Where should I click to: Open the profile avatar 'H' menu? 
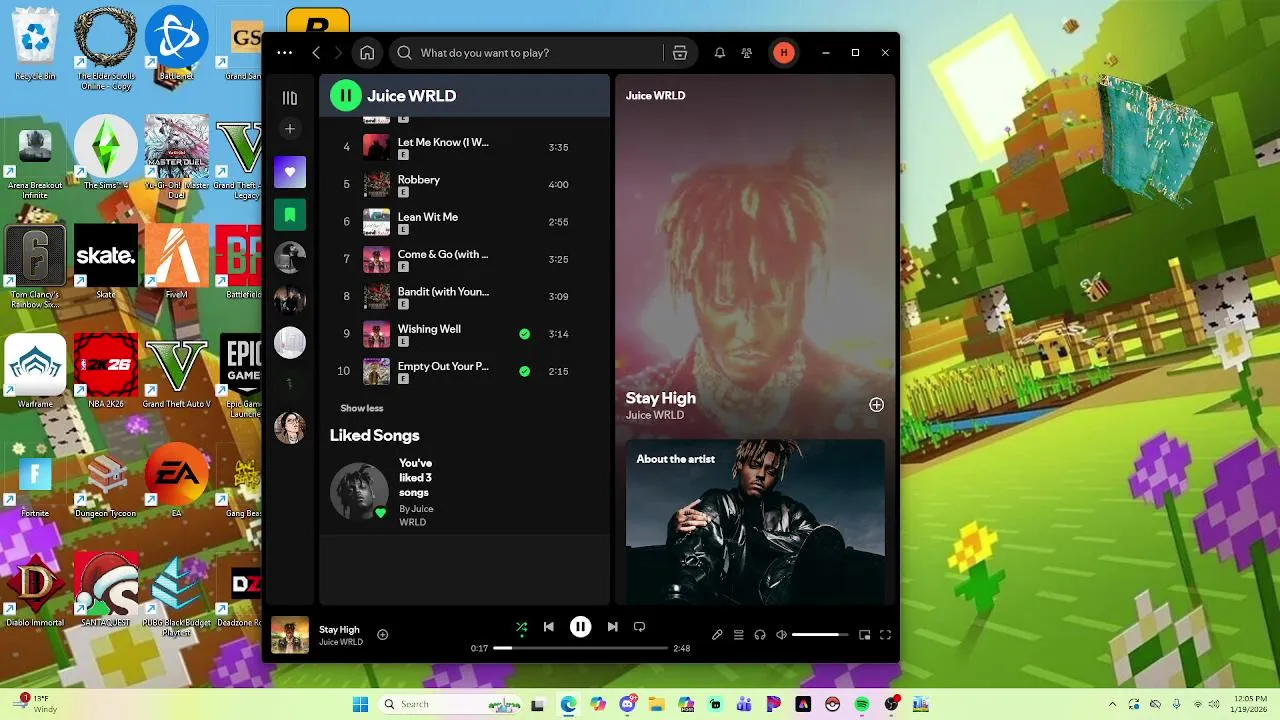(784, 53)
